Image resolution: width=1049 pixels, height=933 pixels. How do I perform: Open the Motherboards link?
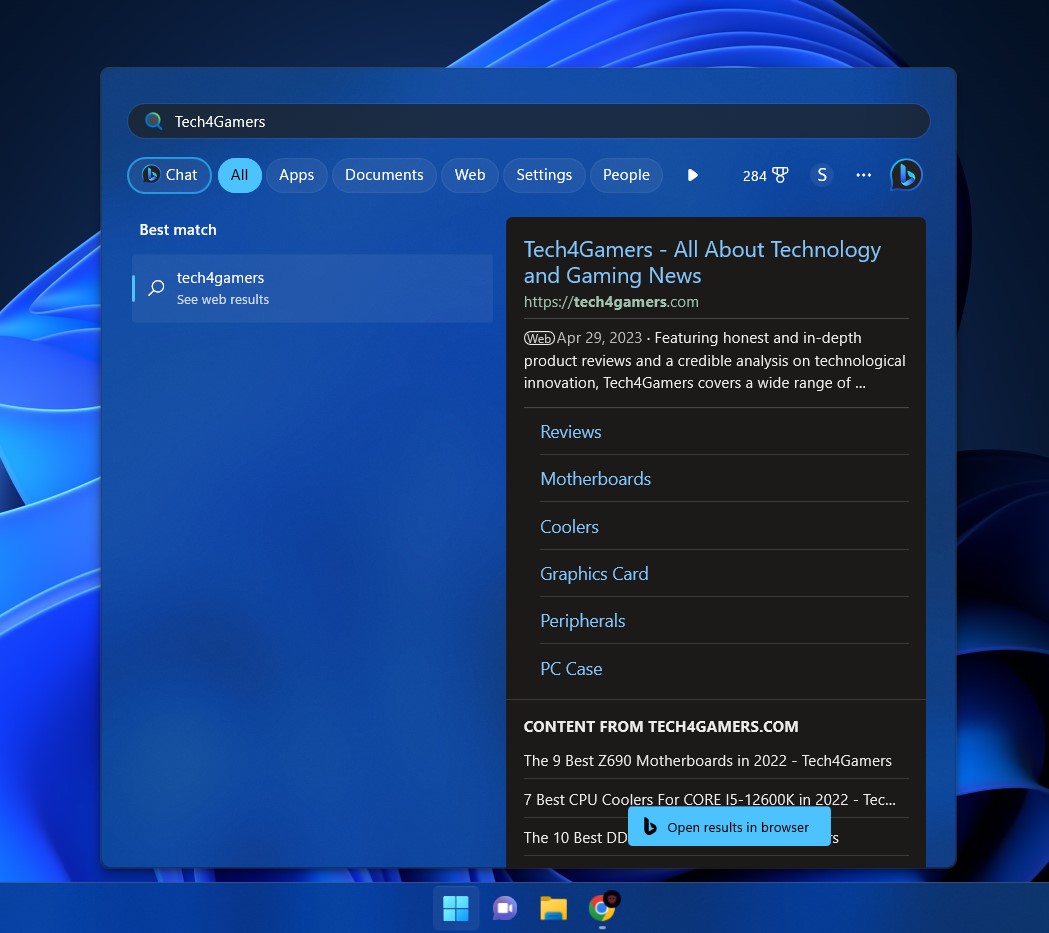[x=595, y=479]
